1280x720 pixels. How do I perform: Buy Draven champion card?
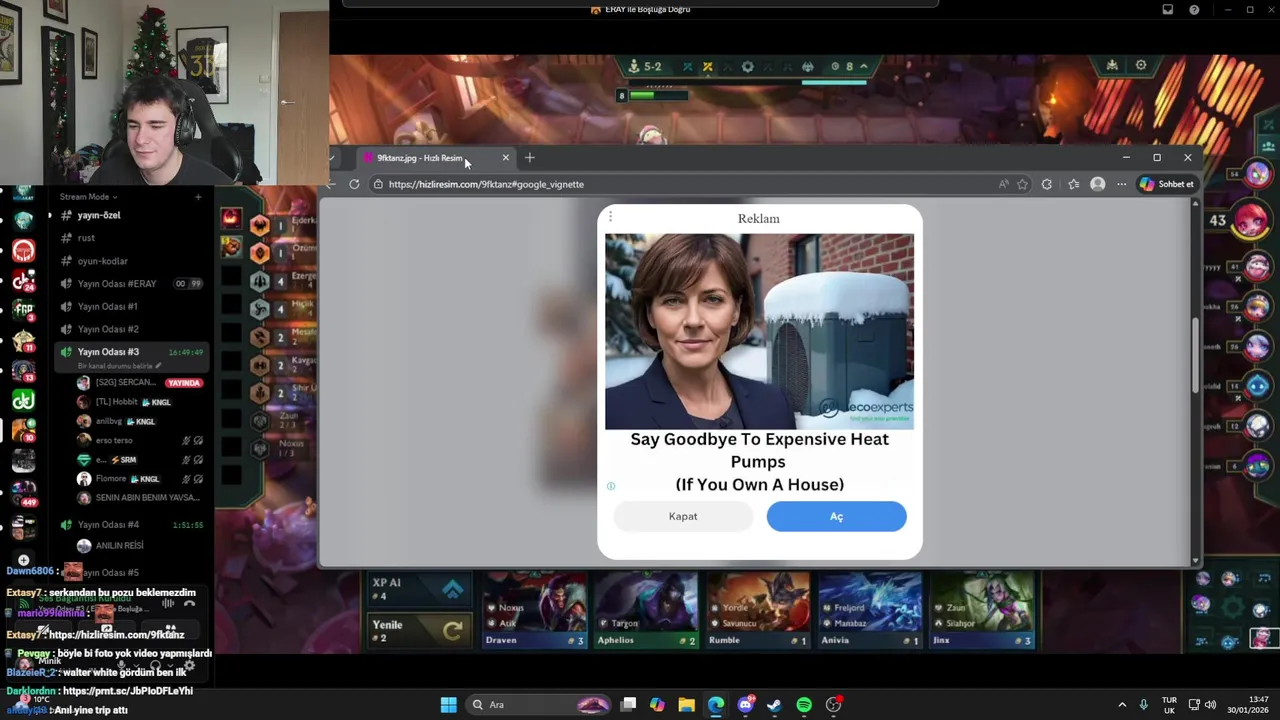[534, 609]
